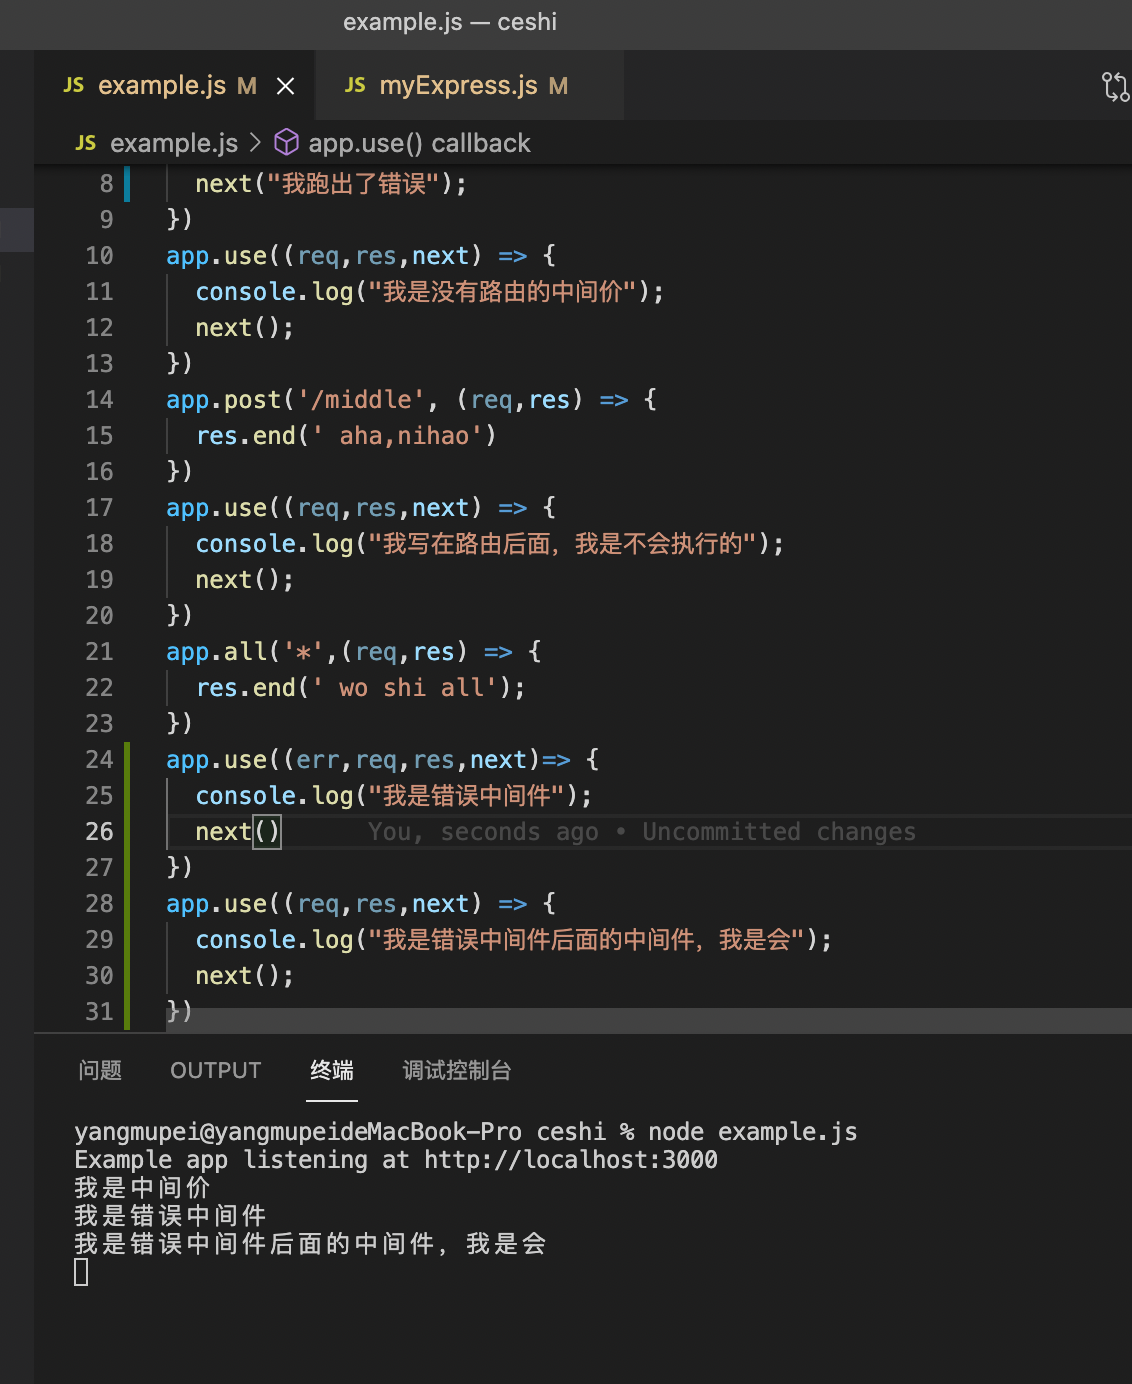Screen dimensions: 1132x1384
Task: Click app.use on line 28
Action: click(x=216, y=904)
